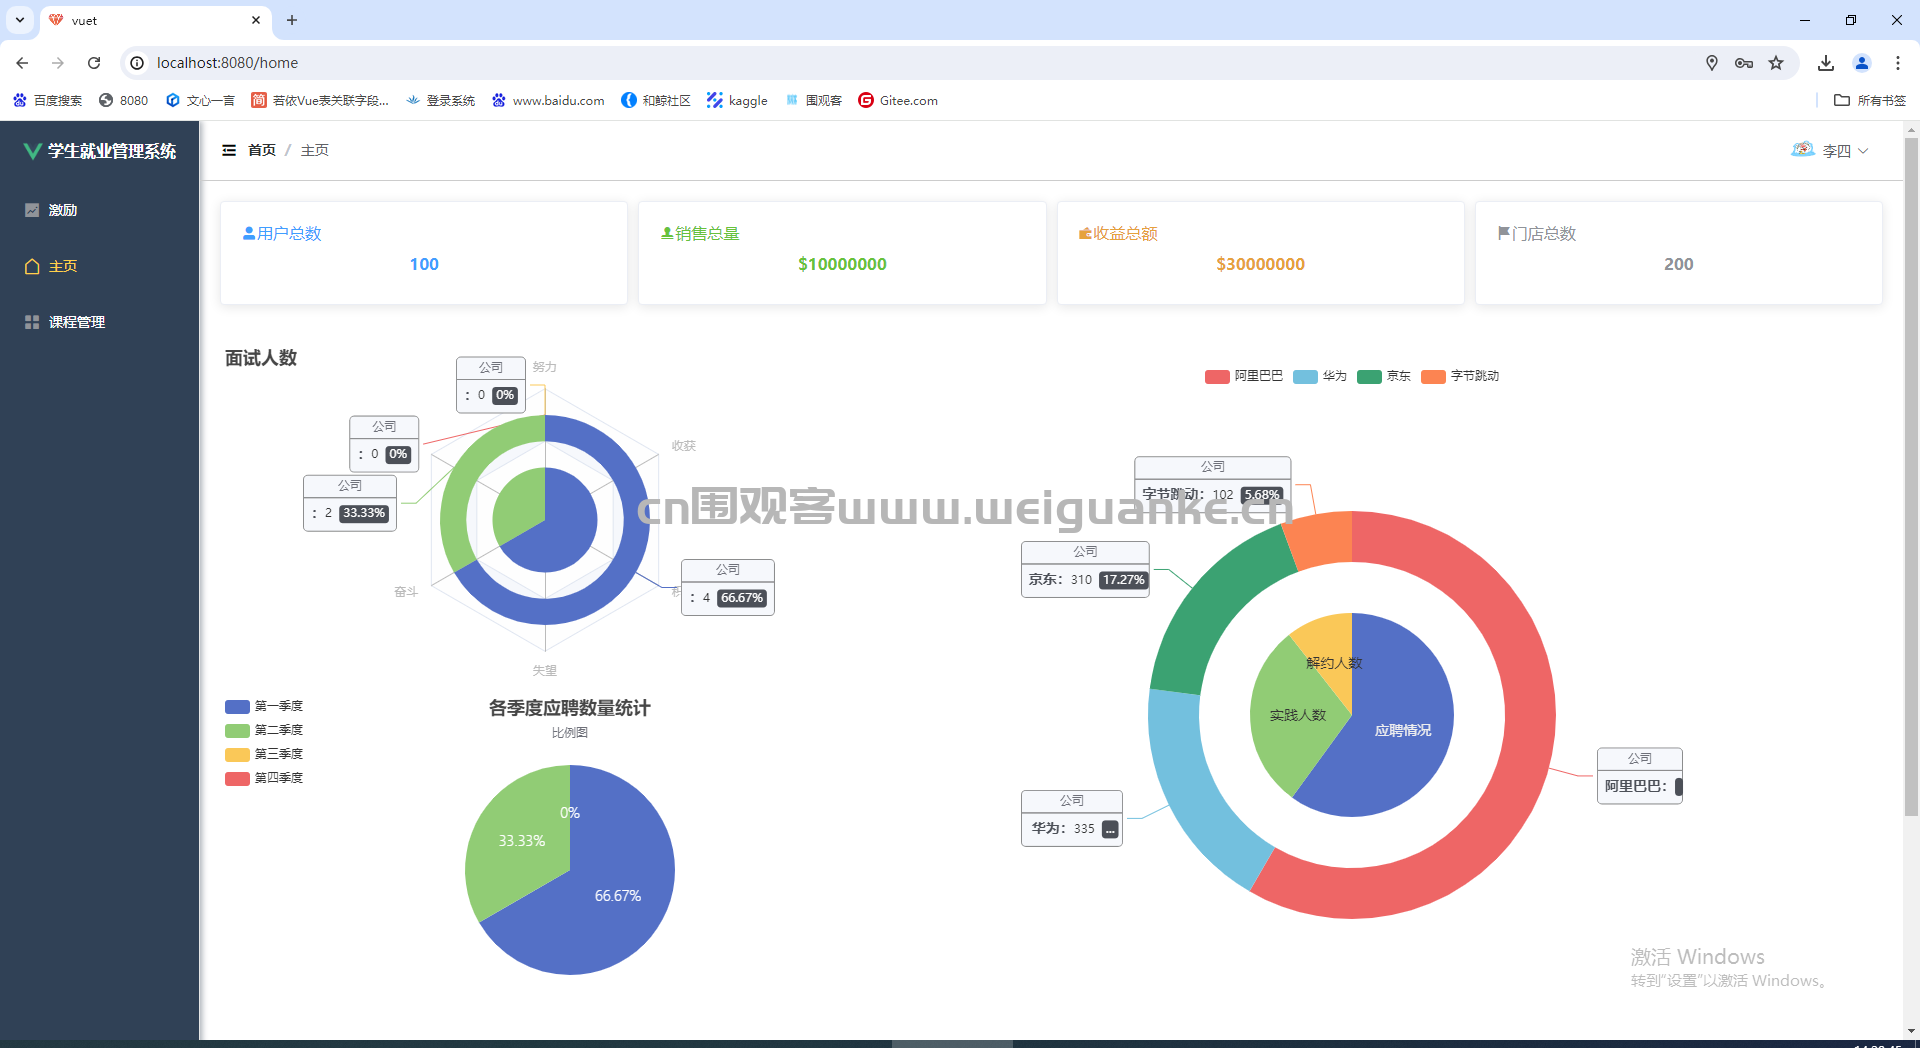Screen dimensions: 1920x1048
Task: Reload the page with refresh icon
Action: coord(94,63)
